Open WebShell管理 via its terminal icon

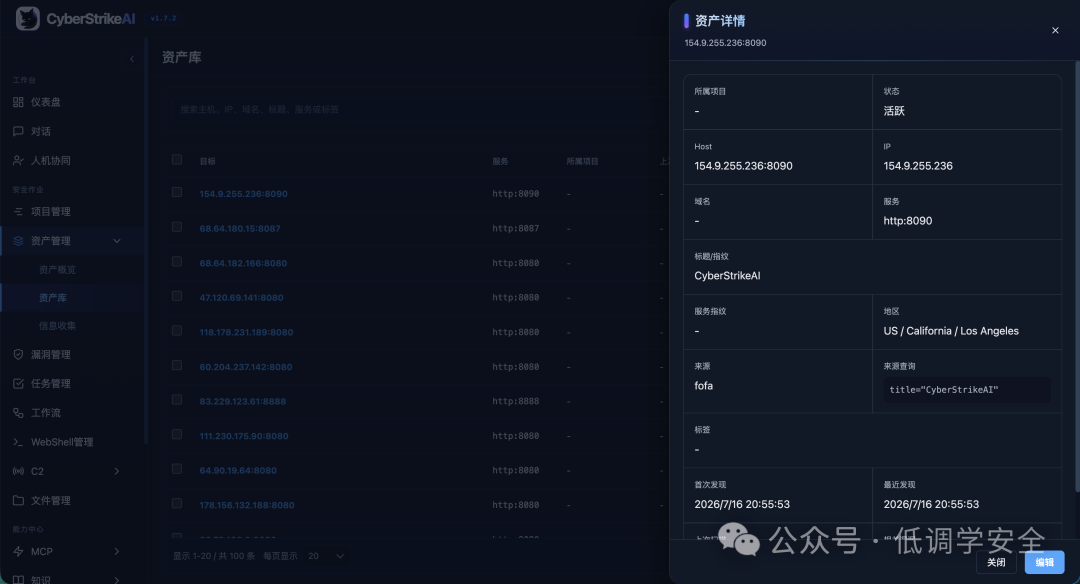18,441
